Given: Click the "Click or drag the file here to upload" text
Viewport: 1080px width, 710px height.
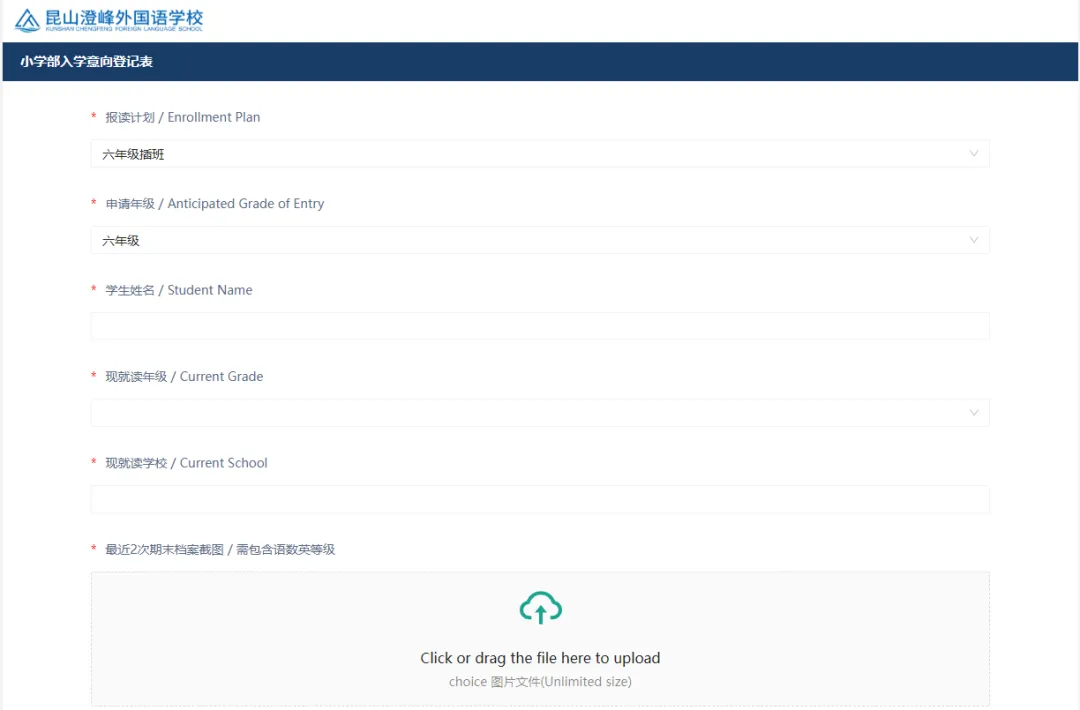Looking at the screenshot, I should point(540,658).
